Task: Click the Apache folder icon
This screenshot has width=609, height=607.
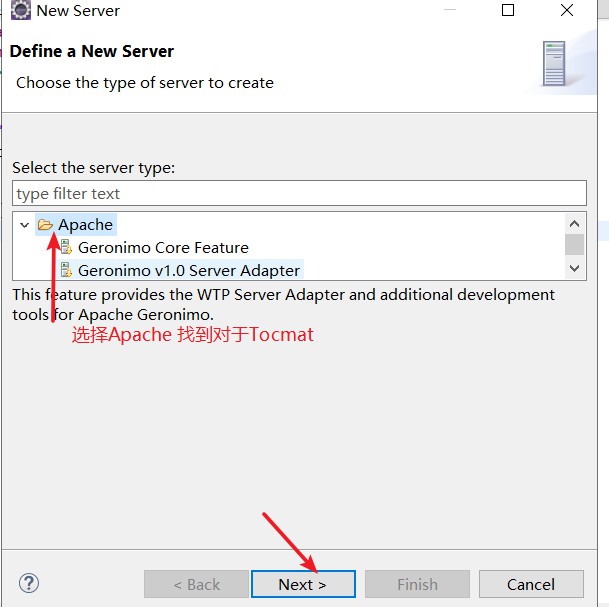Action: 45,224
